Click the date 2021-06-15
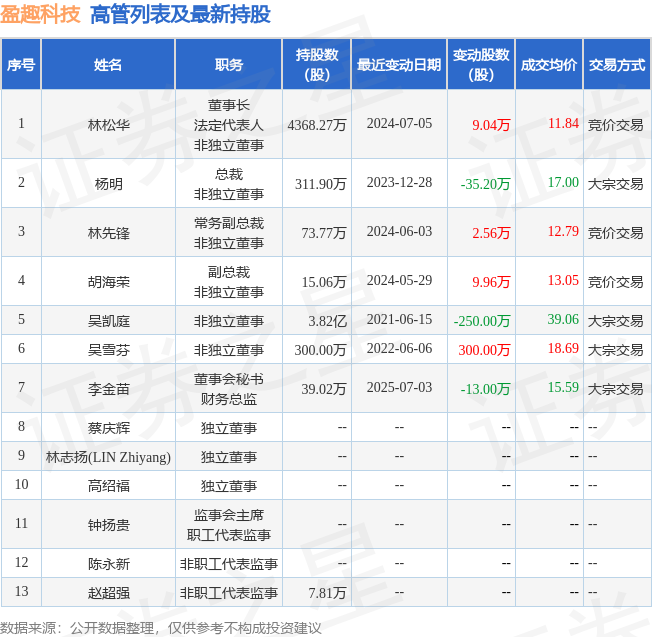The width and height of the screenshot is (652, 637). coord(399,320)
